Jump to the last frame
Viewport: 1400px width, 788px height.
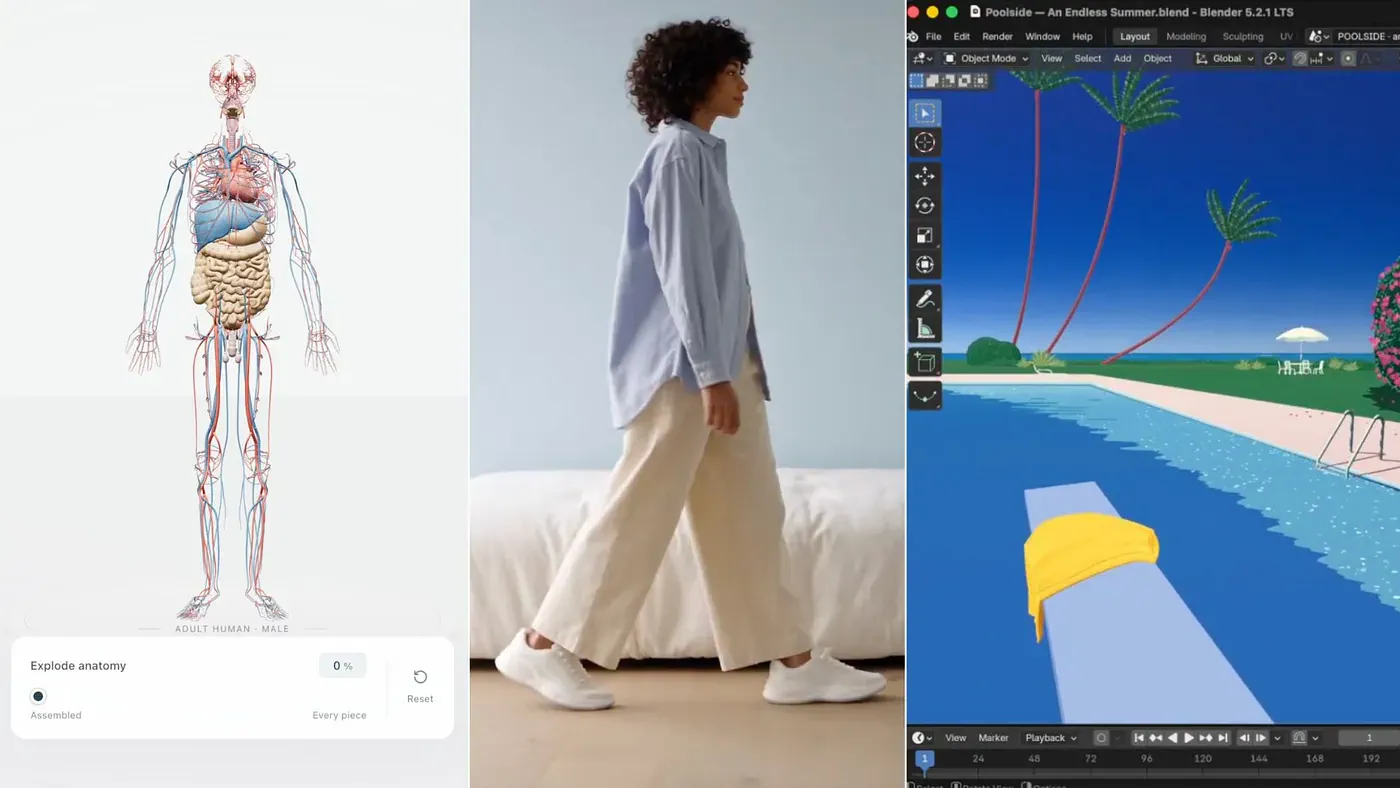pyautogui.click(x=1223, y=738)
